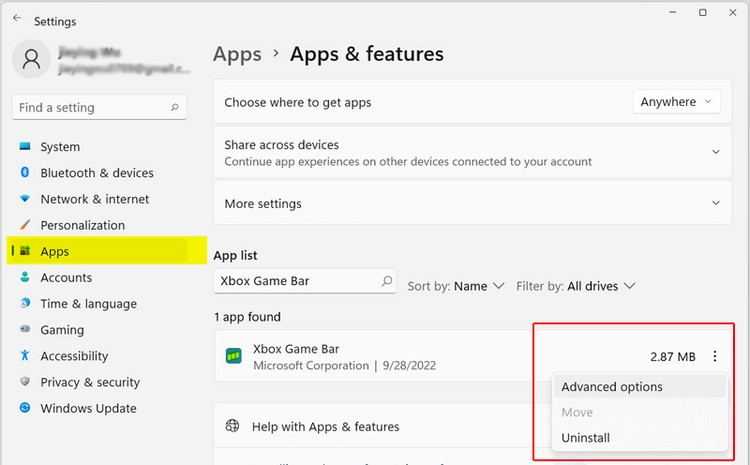Click the Bluetooth icon in sidebar

[25, 172]
